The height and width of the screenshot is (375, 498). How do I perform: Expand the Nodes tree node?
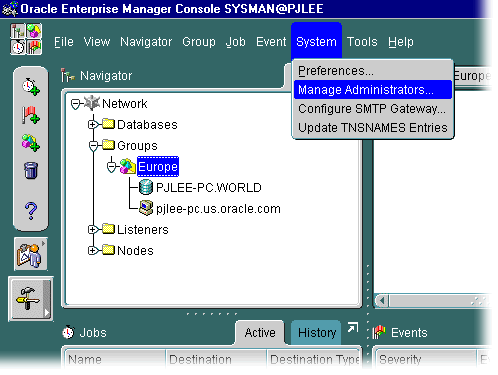click(x=92, y=250)
